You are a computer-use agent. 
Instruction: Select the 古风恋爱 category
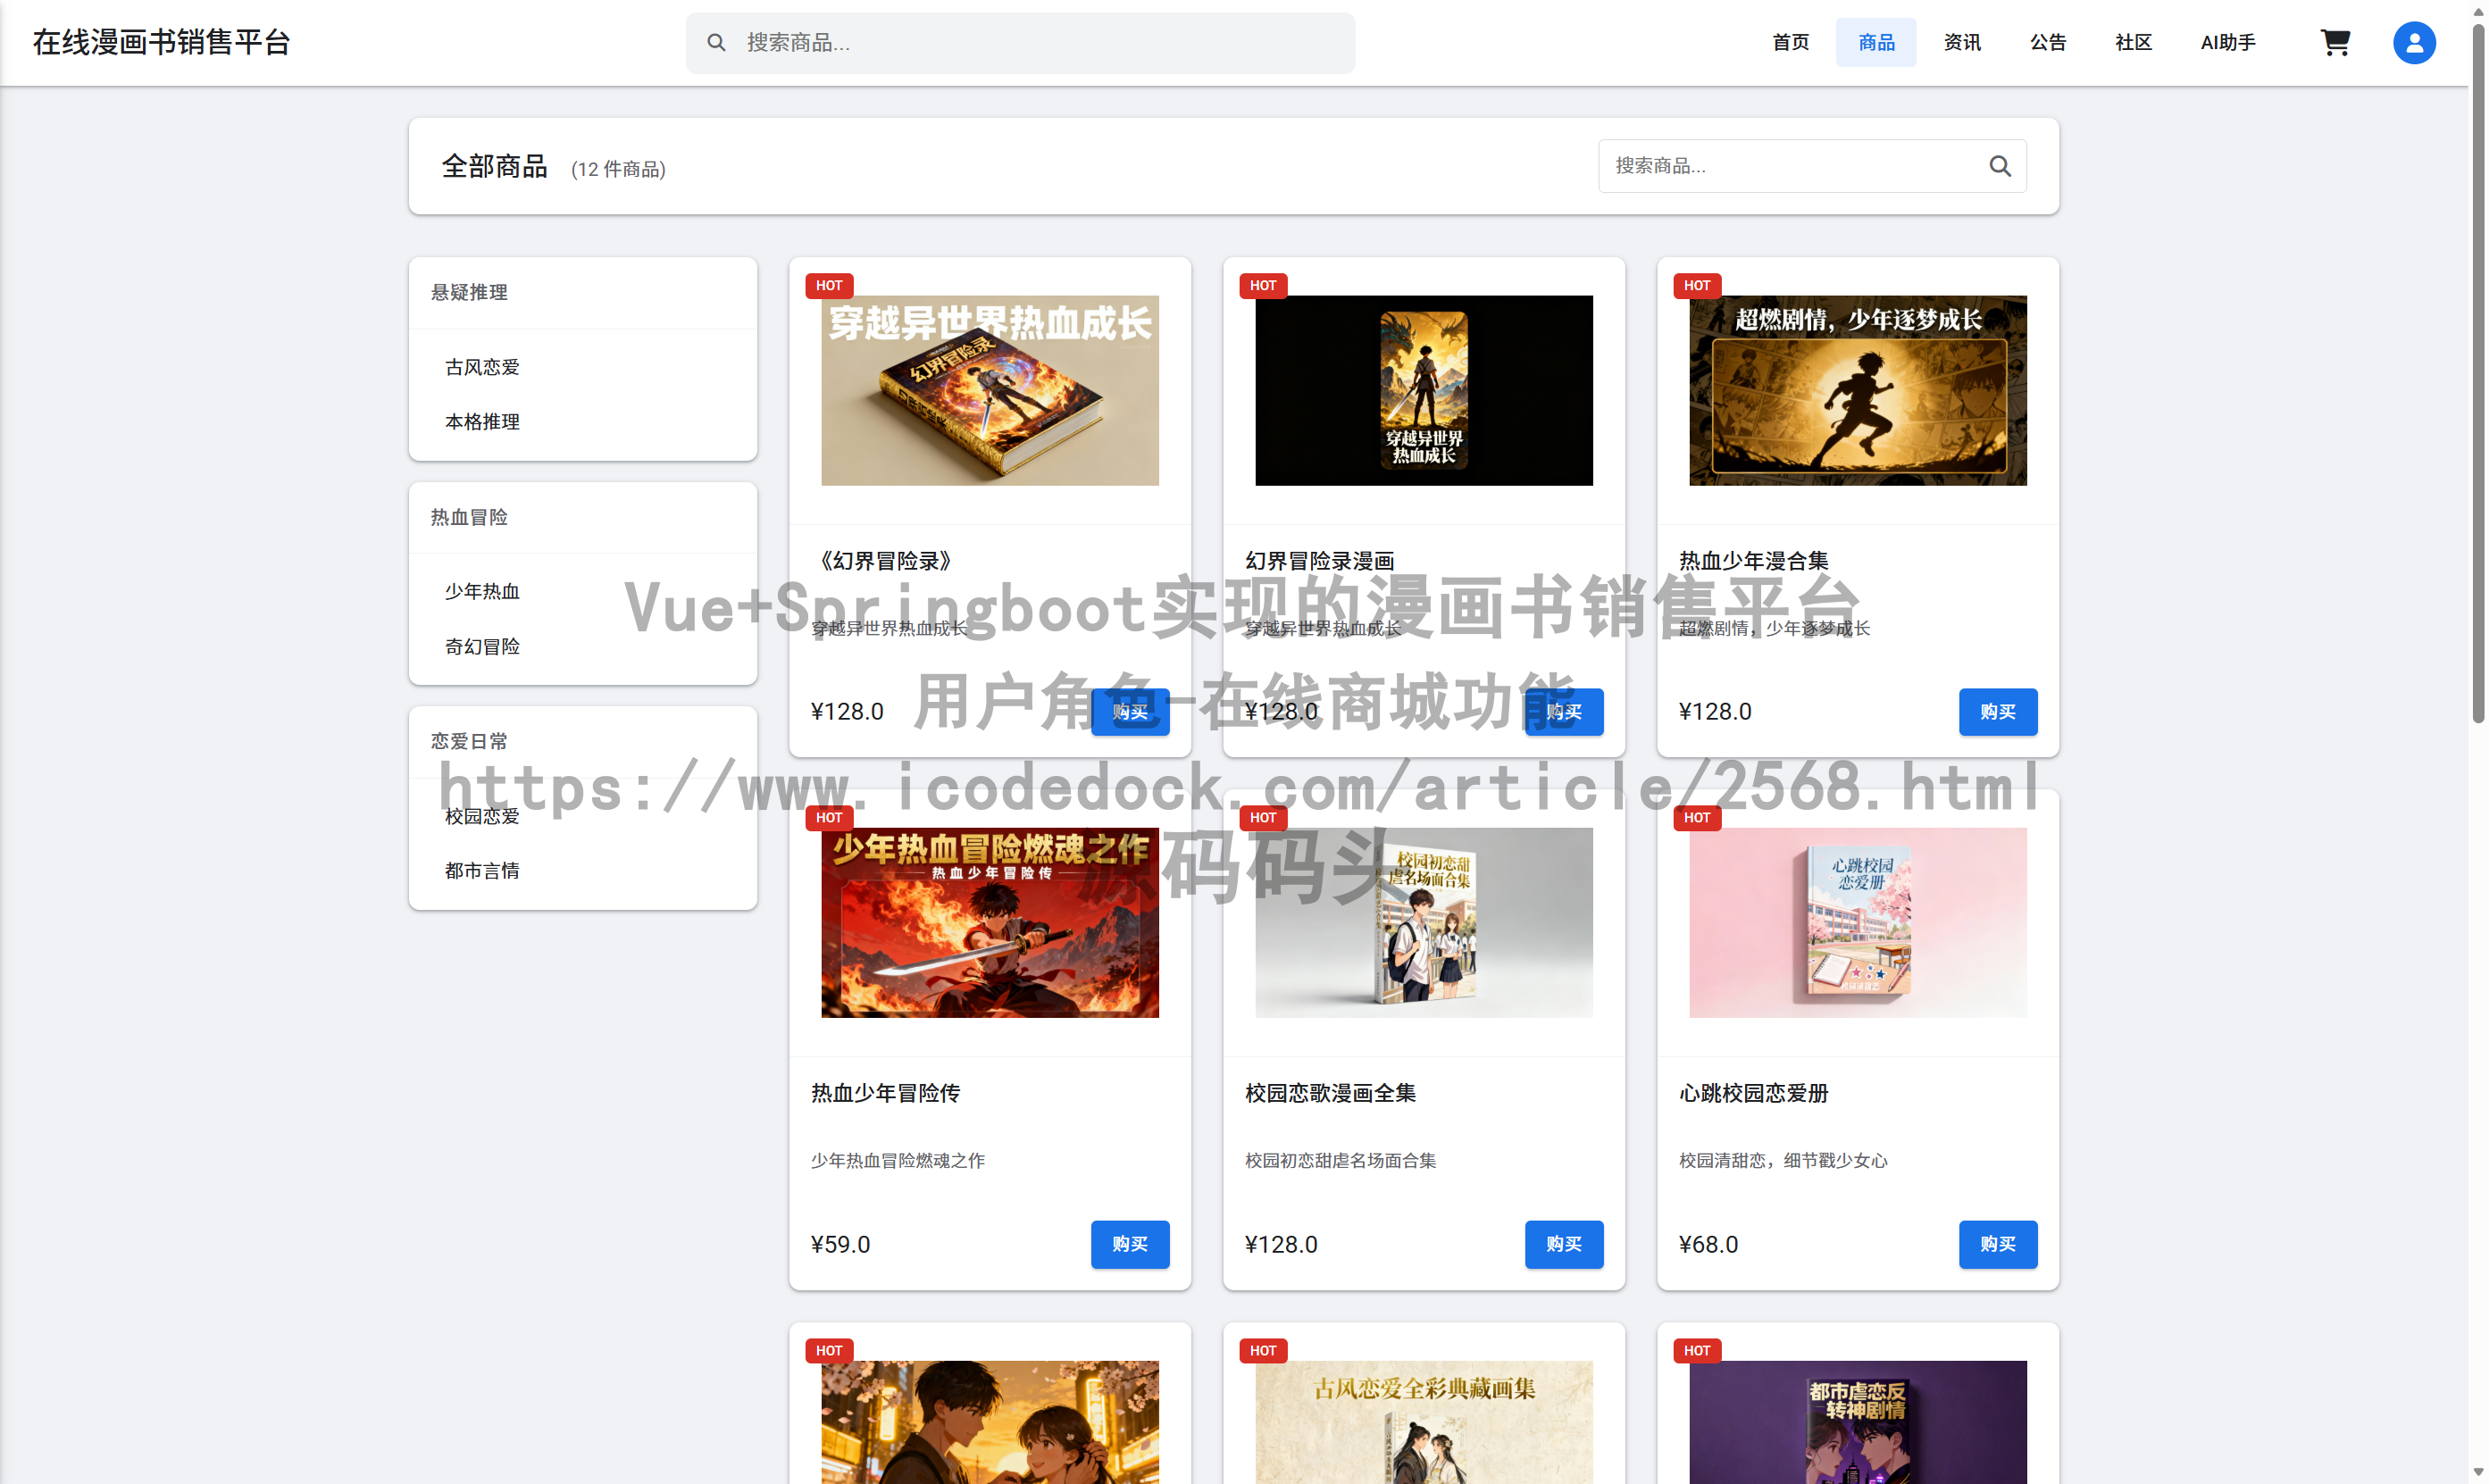click(x=481, y=366)
